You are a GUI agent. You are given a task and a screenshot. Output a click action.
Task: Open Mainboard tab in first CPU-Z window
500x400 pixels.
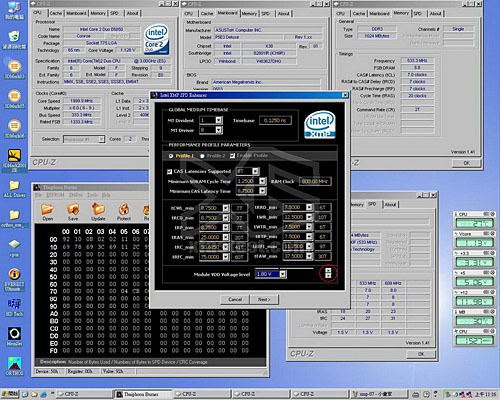click(x=76, y=13)
